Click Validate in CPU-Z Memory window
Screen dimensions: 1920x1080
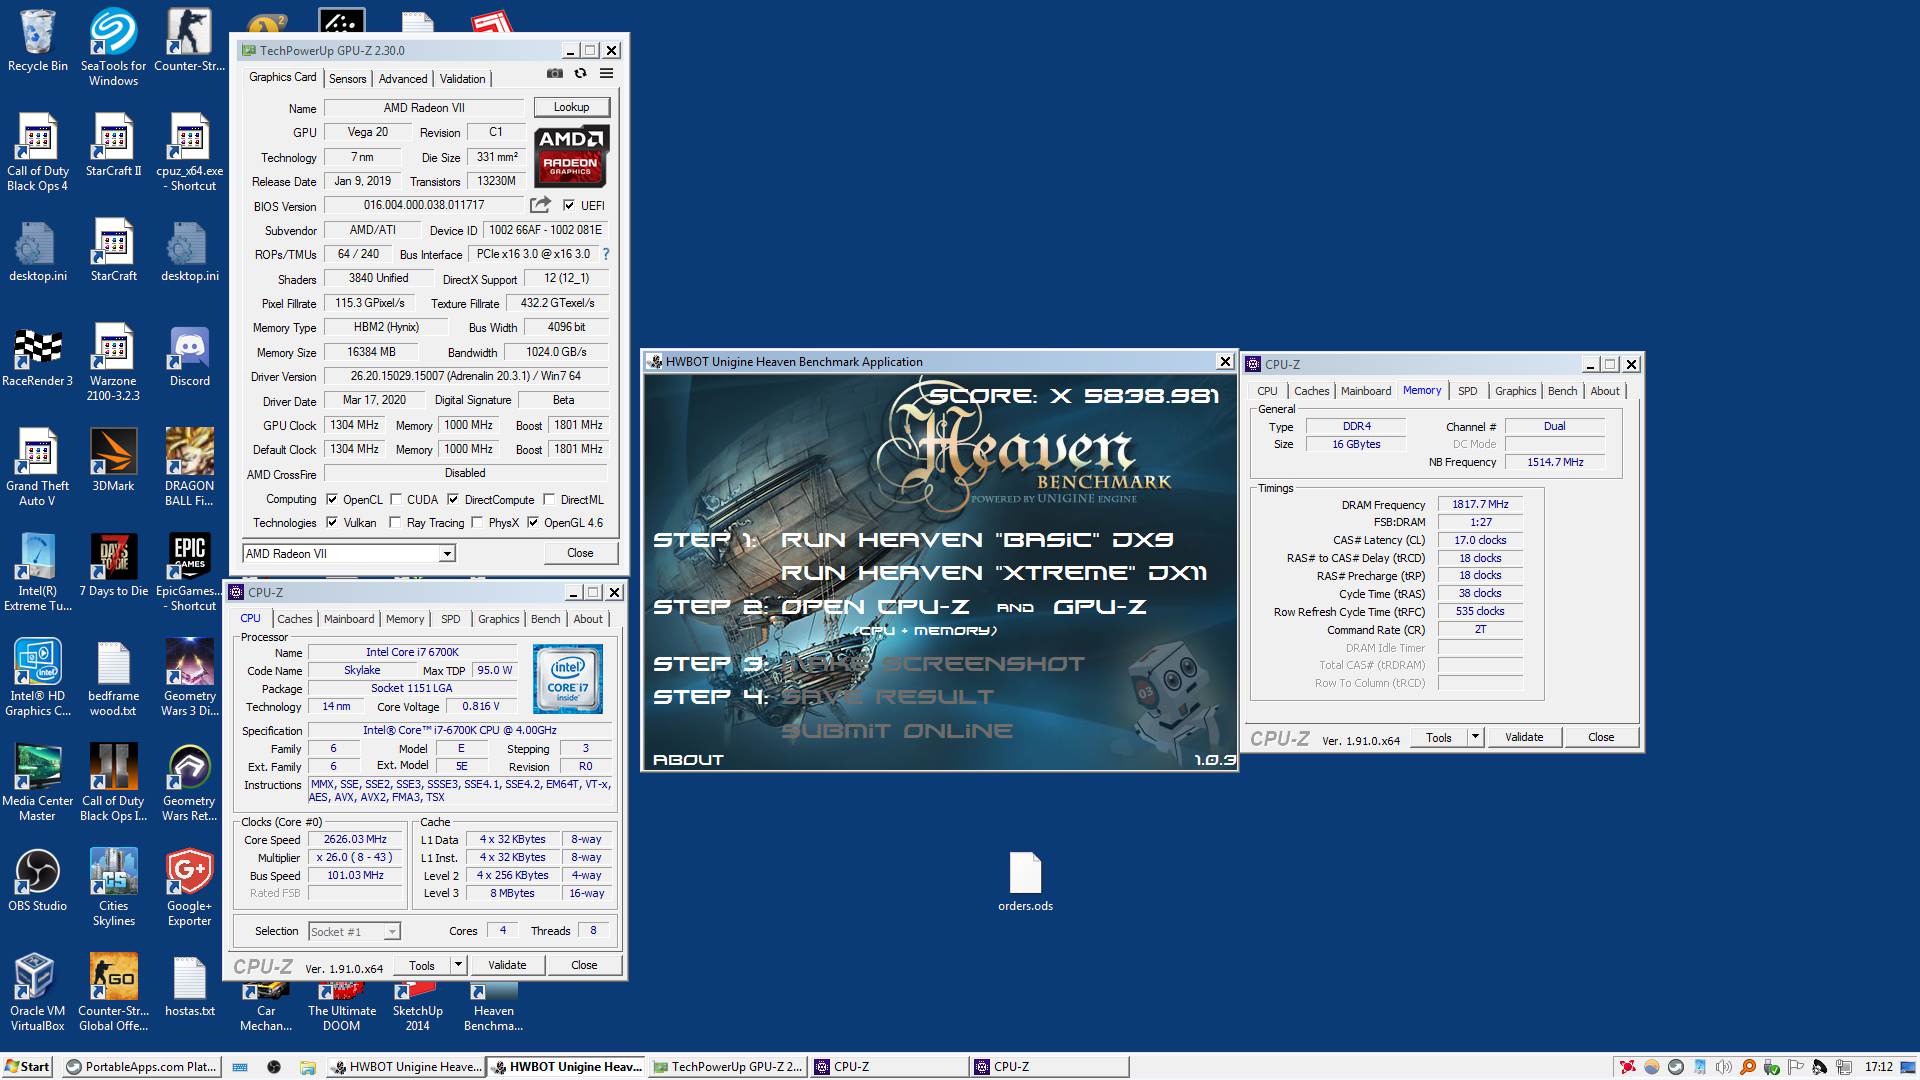(1524, 737)
